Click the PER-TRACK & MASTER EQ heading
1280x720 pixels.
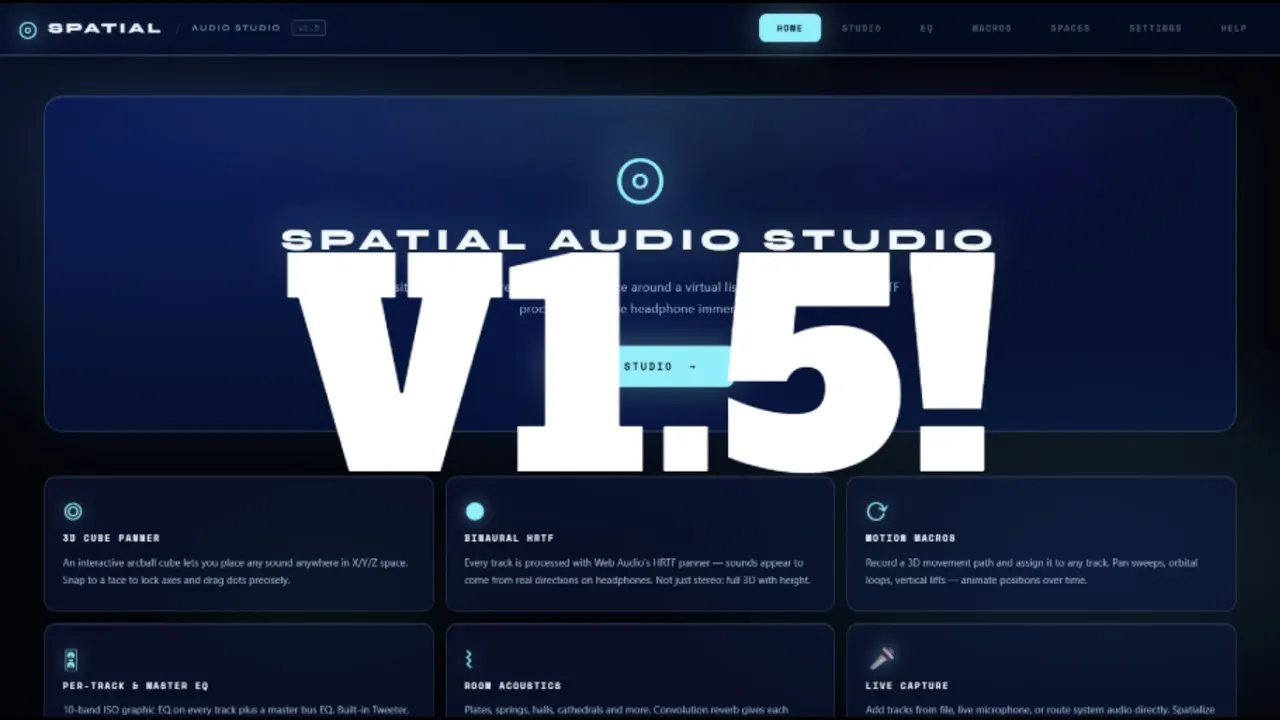tap(135, 686)
